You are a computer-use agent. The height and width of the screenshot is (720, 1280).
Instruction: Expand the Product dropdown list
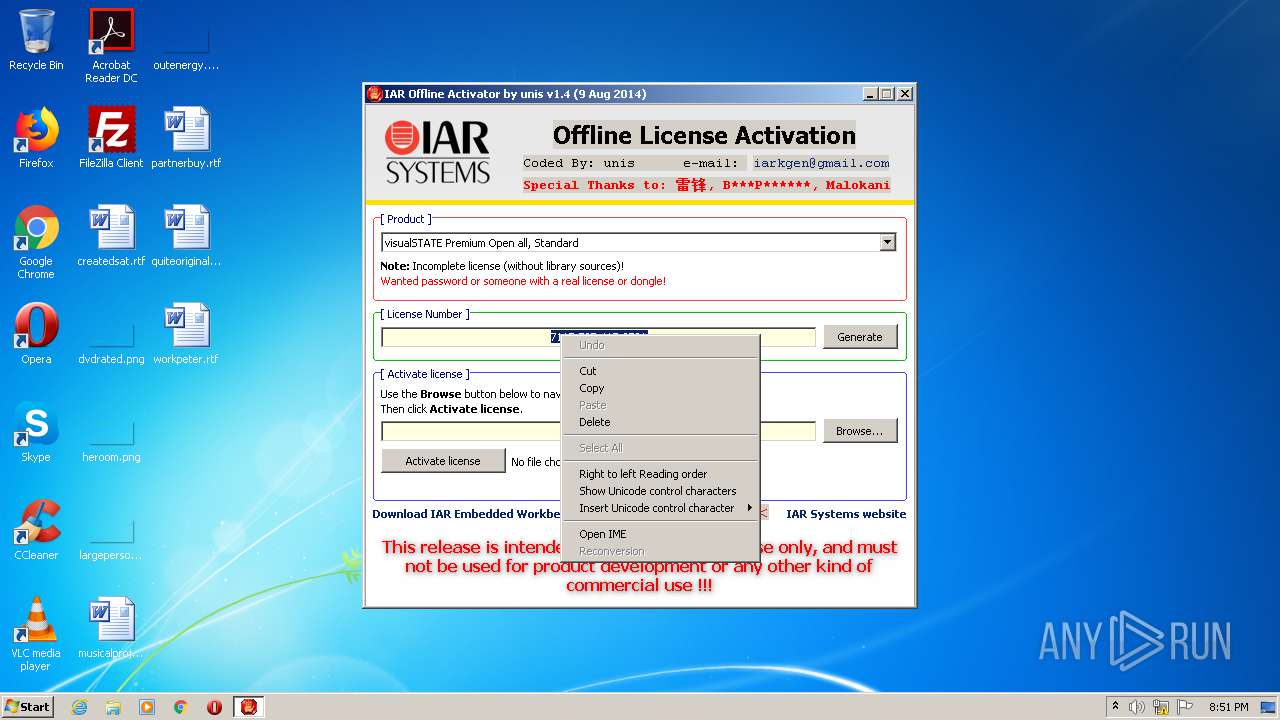[887, 242]
